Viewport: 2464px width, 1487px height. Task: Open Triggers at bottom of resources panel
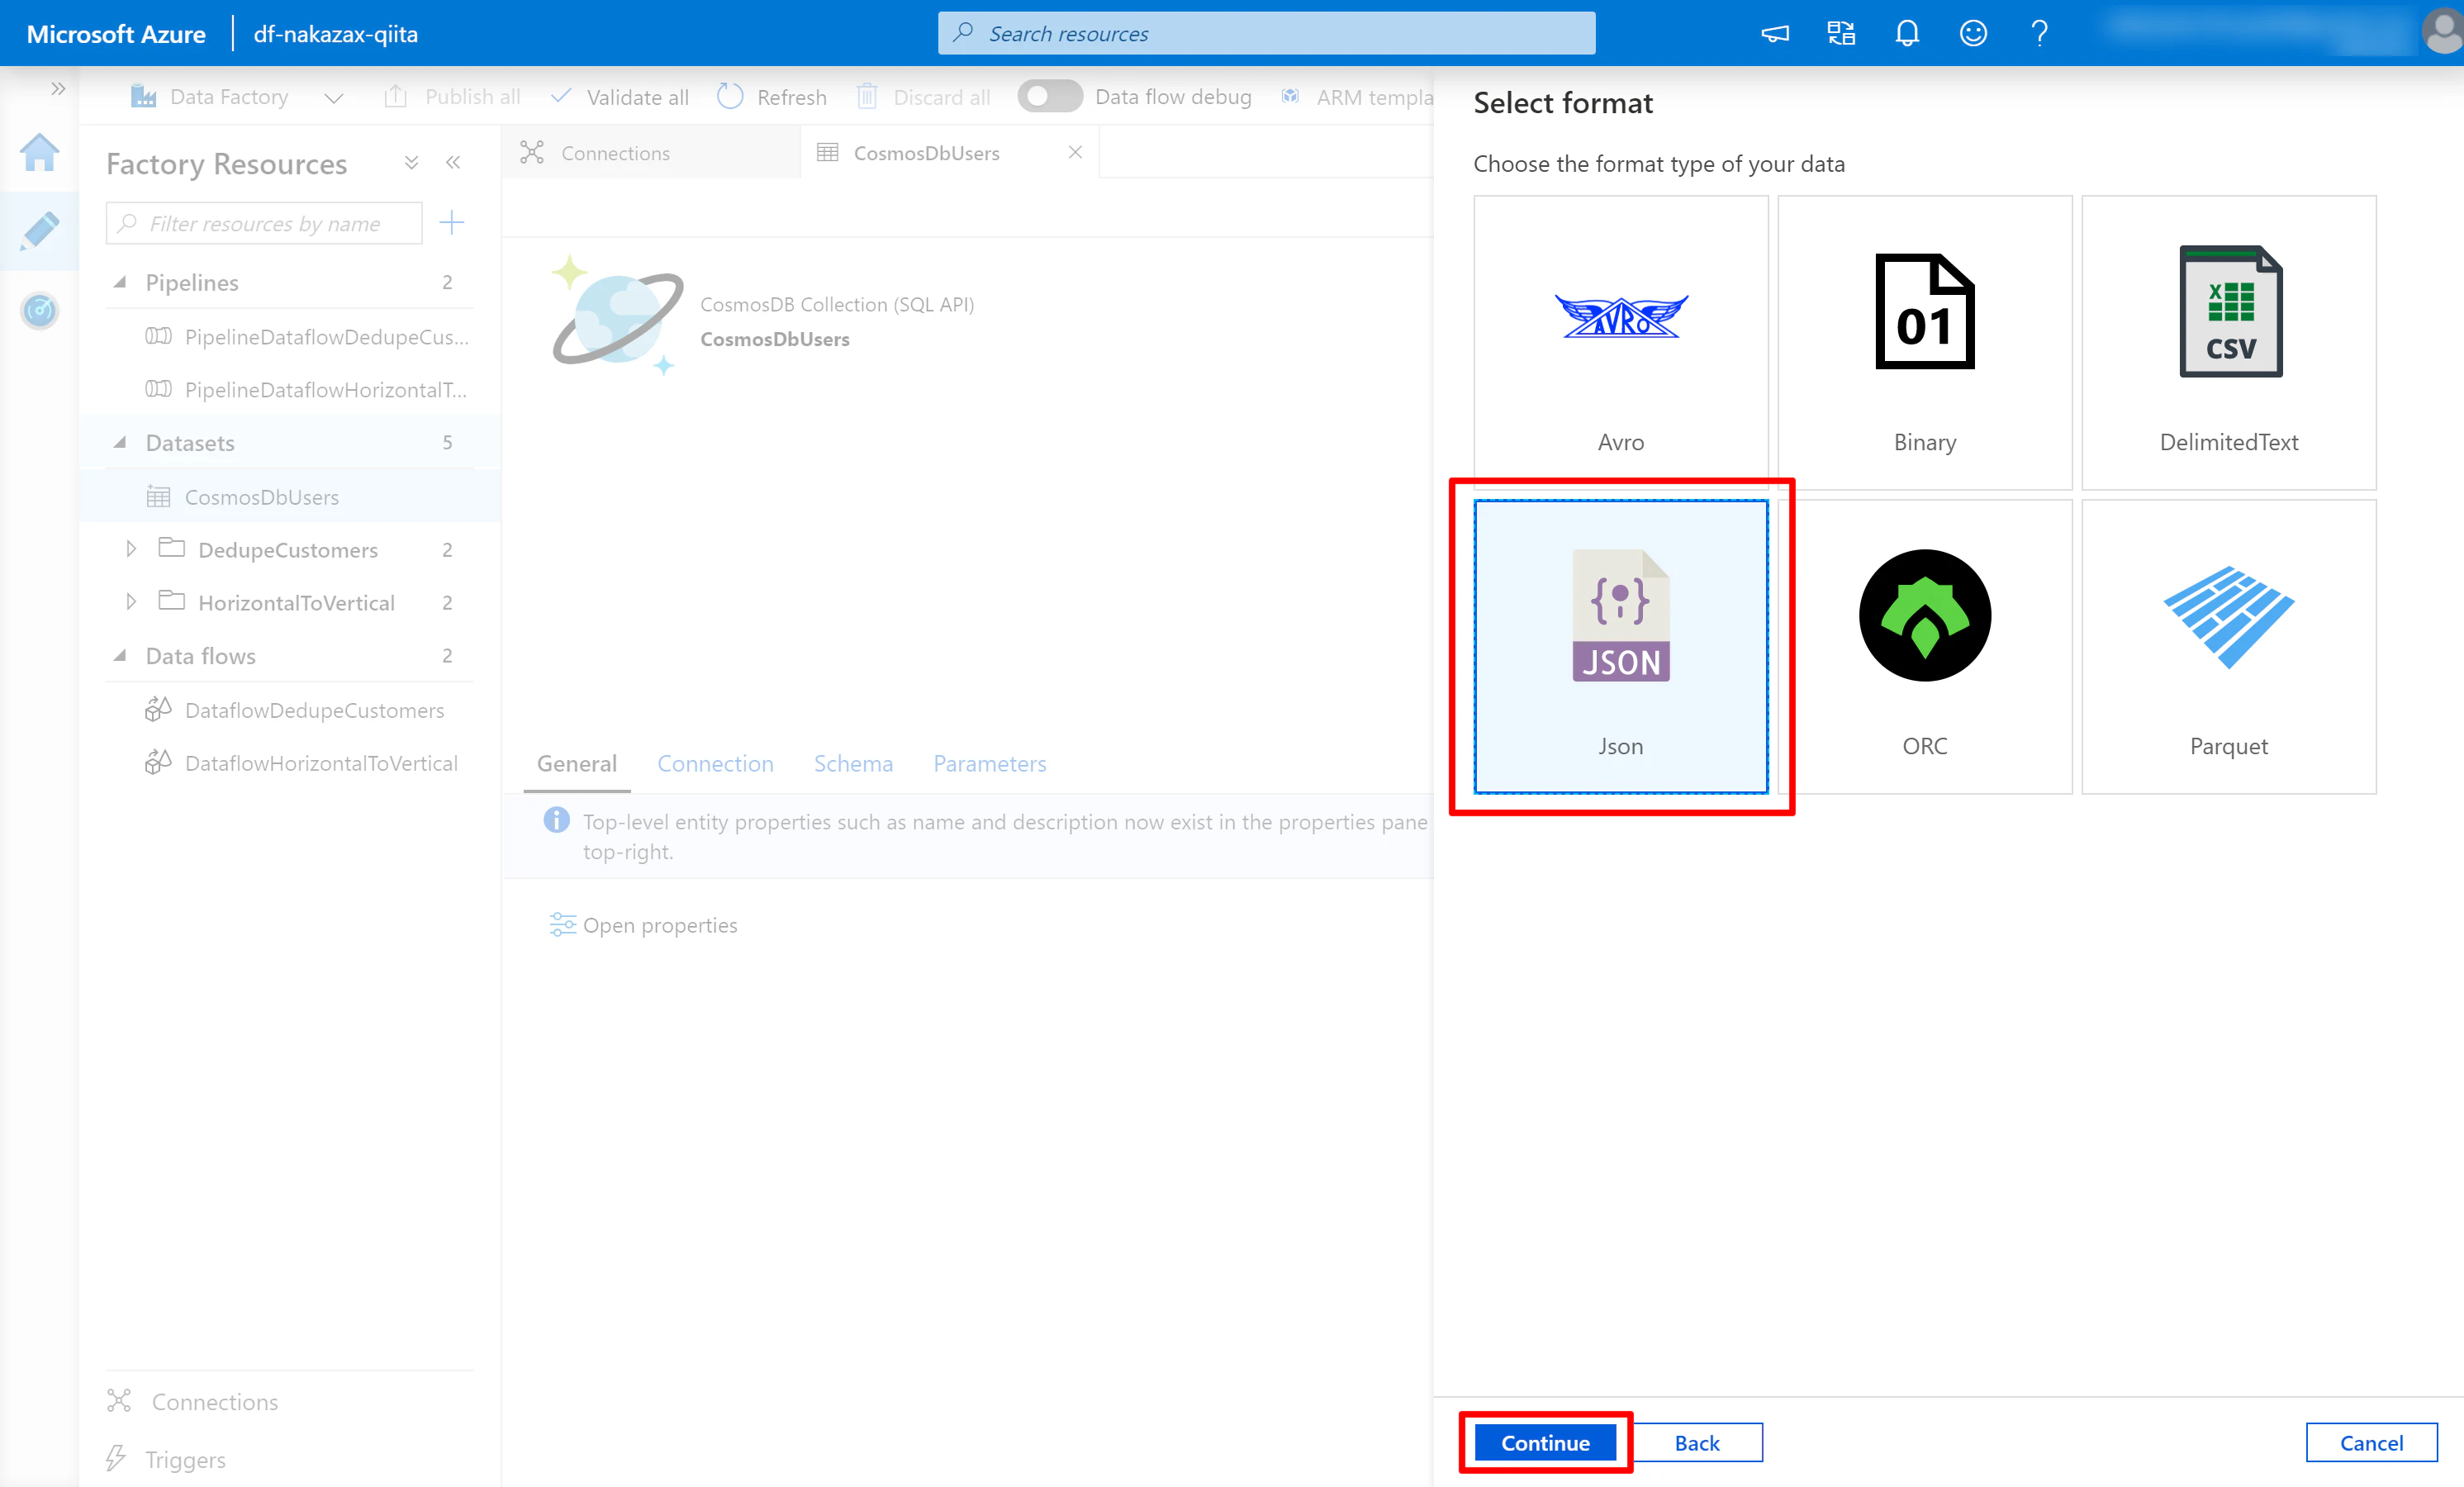[167, 1459]
